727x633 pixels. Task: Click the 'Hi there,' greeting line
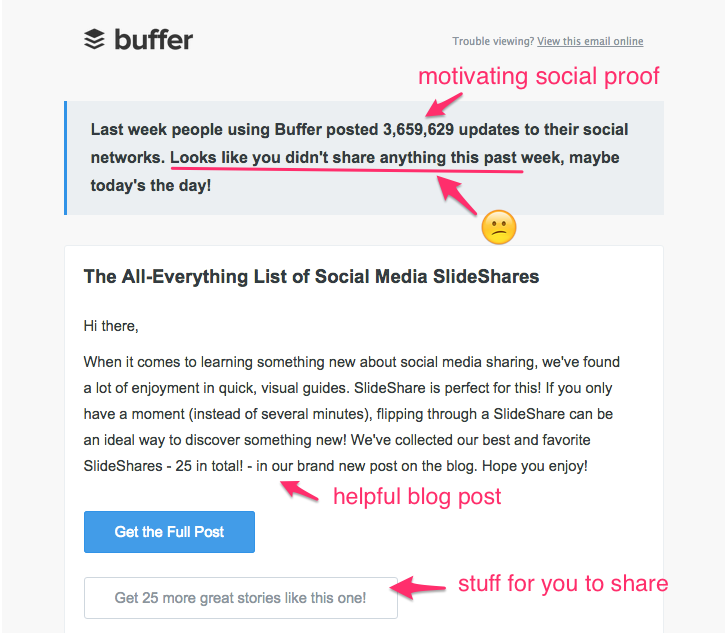(x=111, y=326)
